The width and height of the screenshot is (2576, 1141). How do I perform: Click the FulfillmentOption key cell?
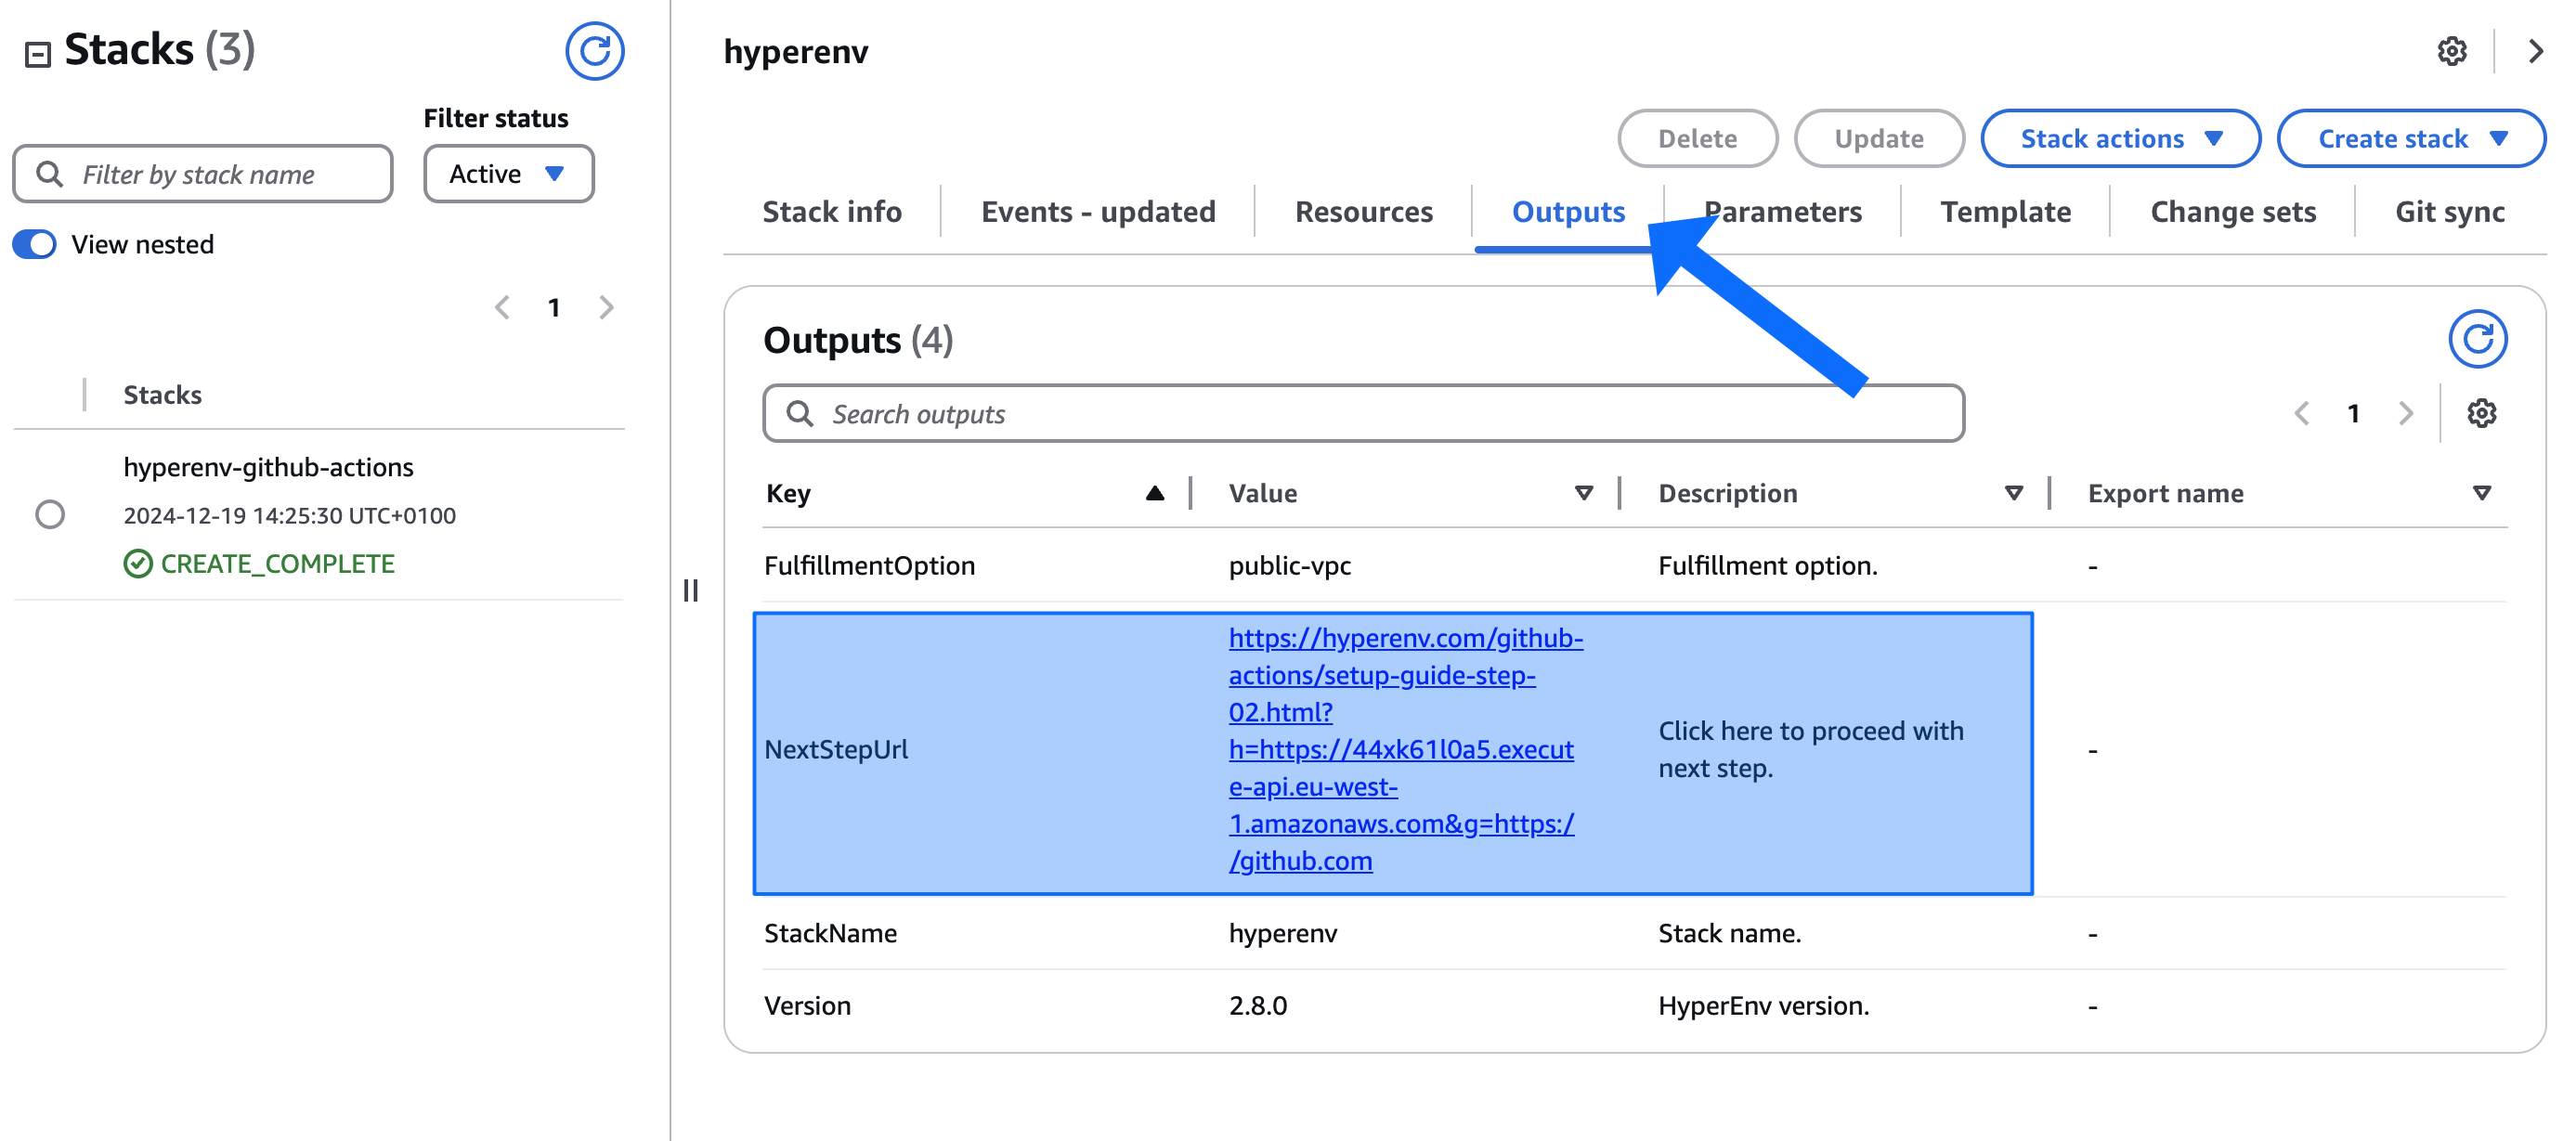869,565
